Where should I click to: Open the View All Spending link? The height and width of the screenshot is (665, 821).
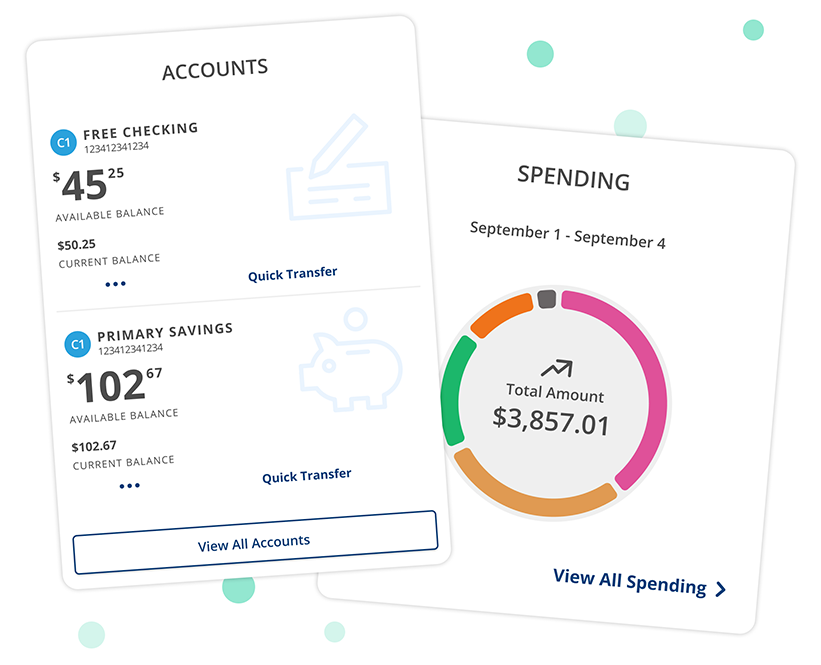coord(630,581)
